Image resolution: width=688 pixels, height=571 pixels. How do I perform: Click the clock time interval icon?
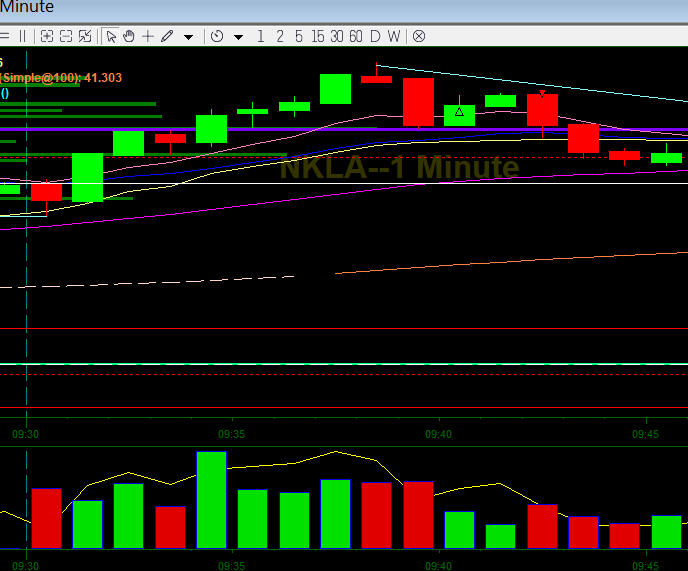tap(217, 36)
